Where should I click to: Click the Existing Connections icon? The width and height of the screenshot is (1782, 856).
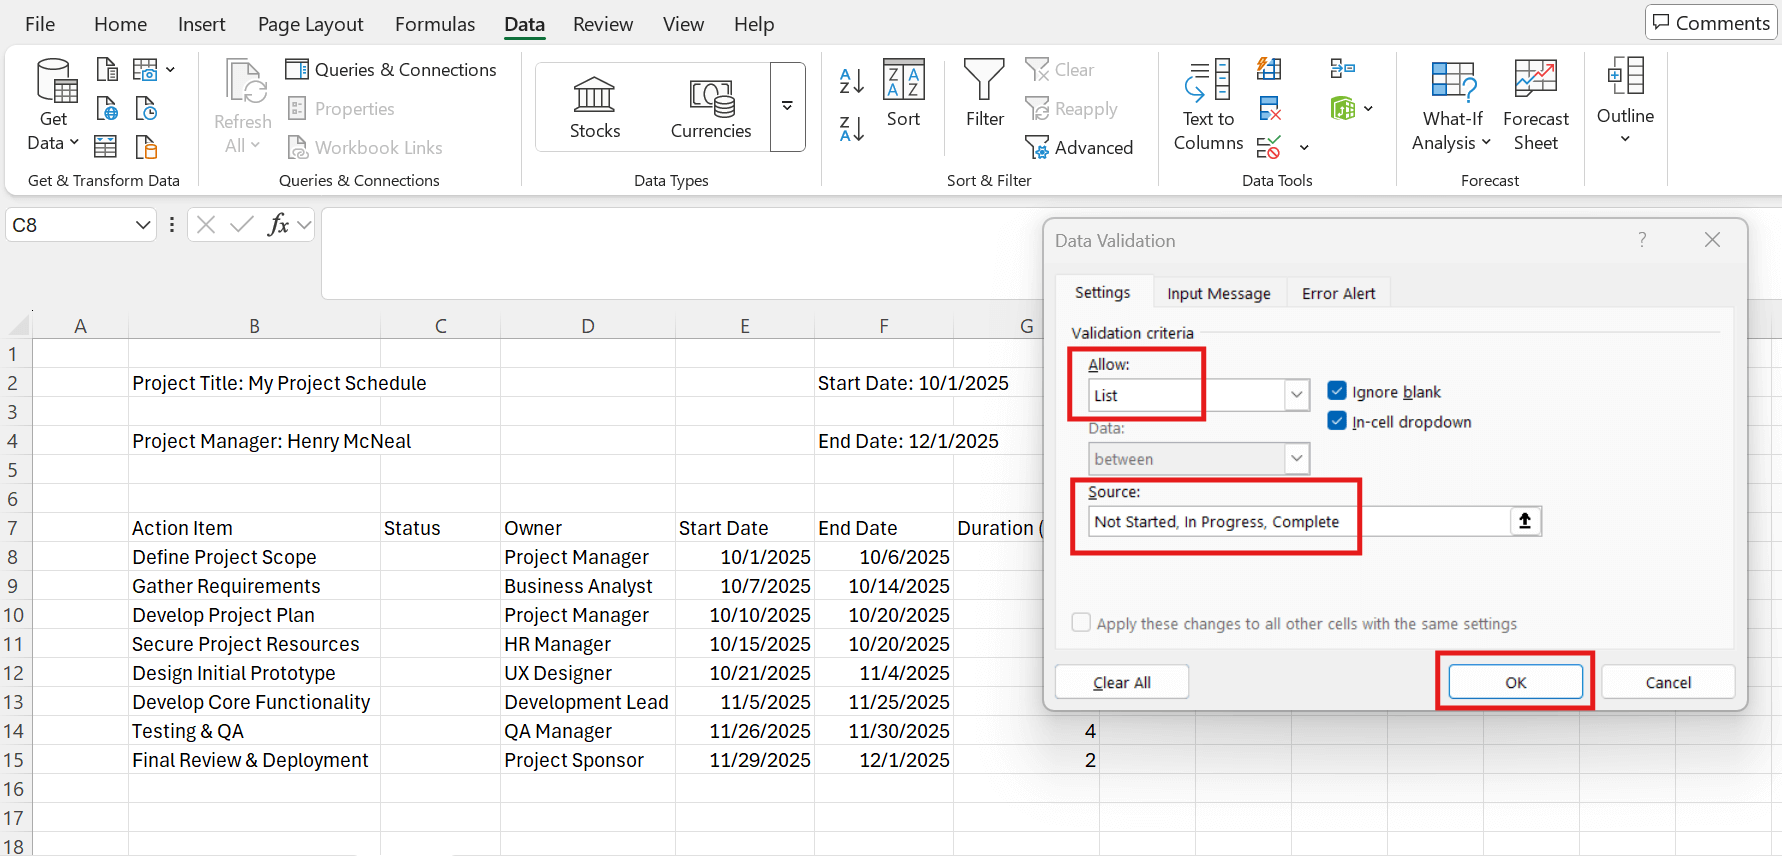click(x=146, y=147)
